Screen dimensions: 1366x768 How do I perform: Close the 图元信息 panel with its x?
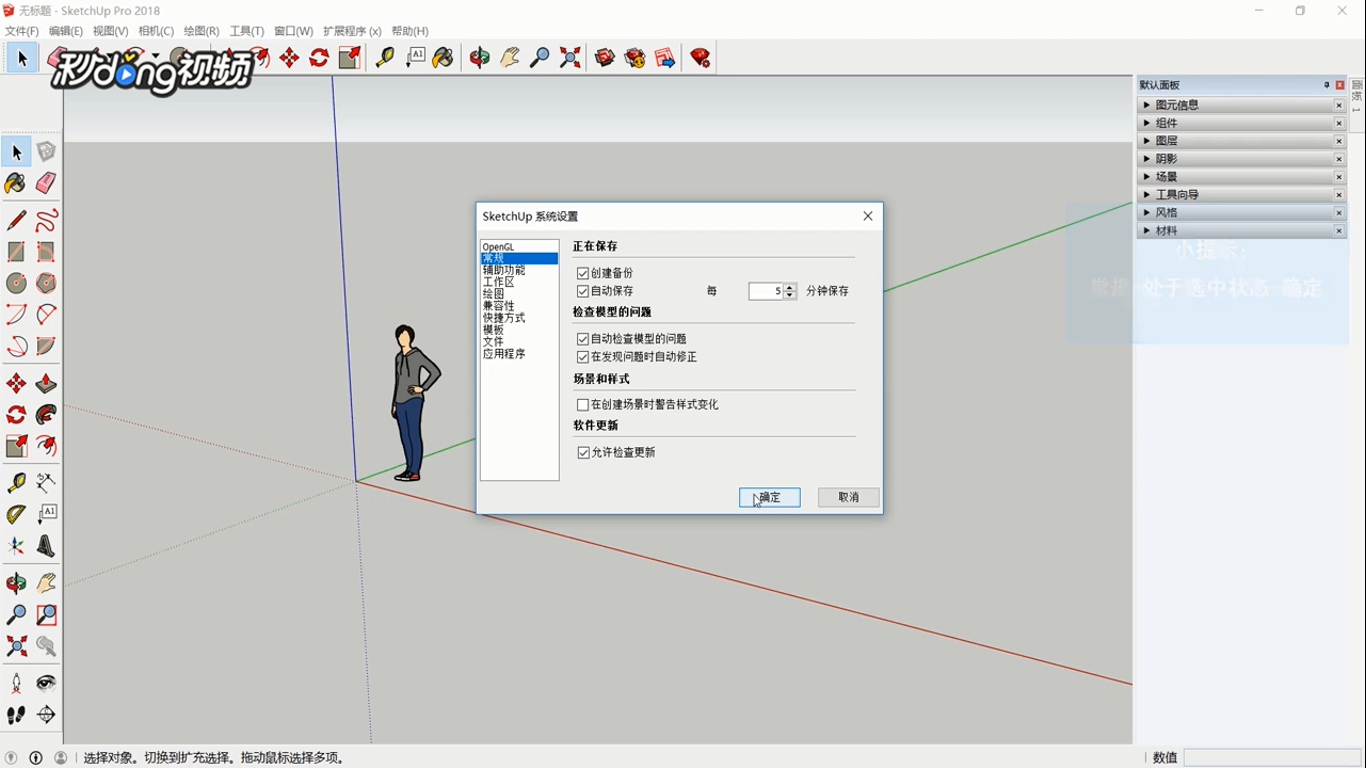[1339, 105]
